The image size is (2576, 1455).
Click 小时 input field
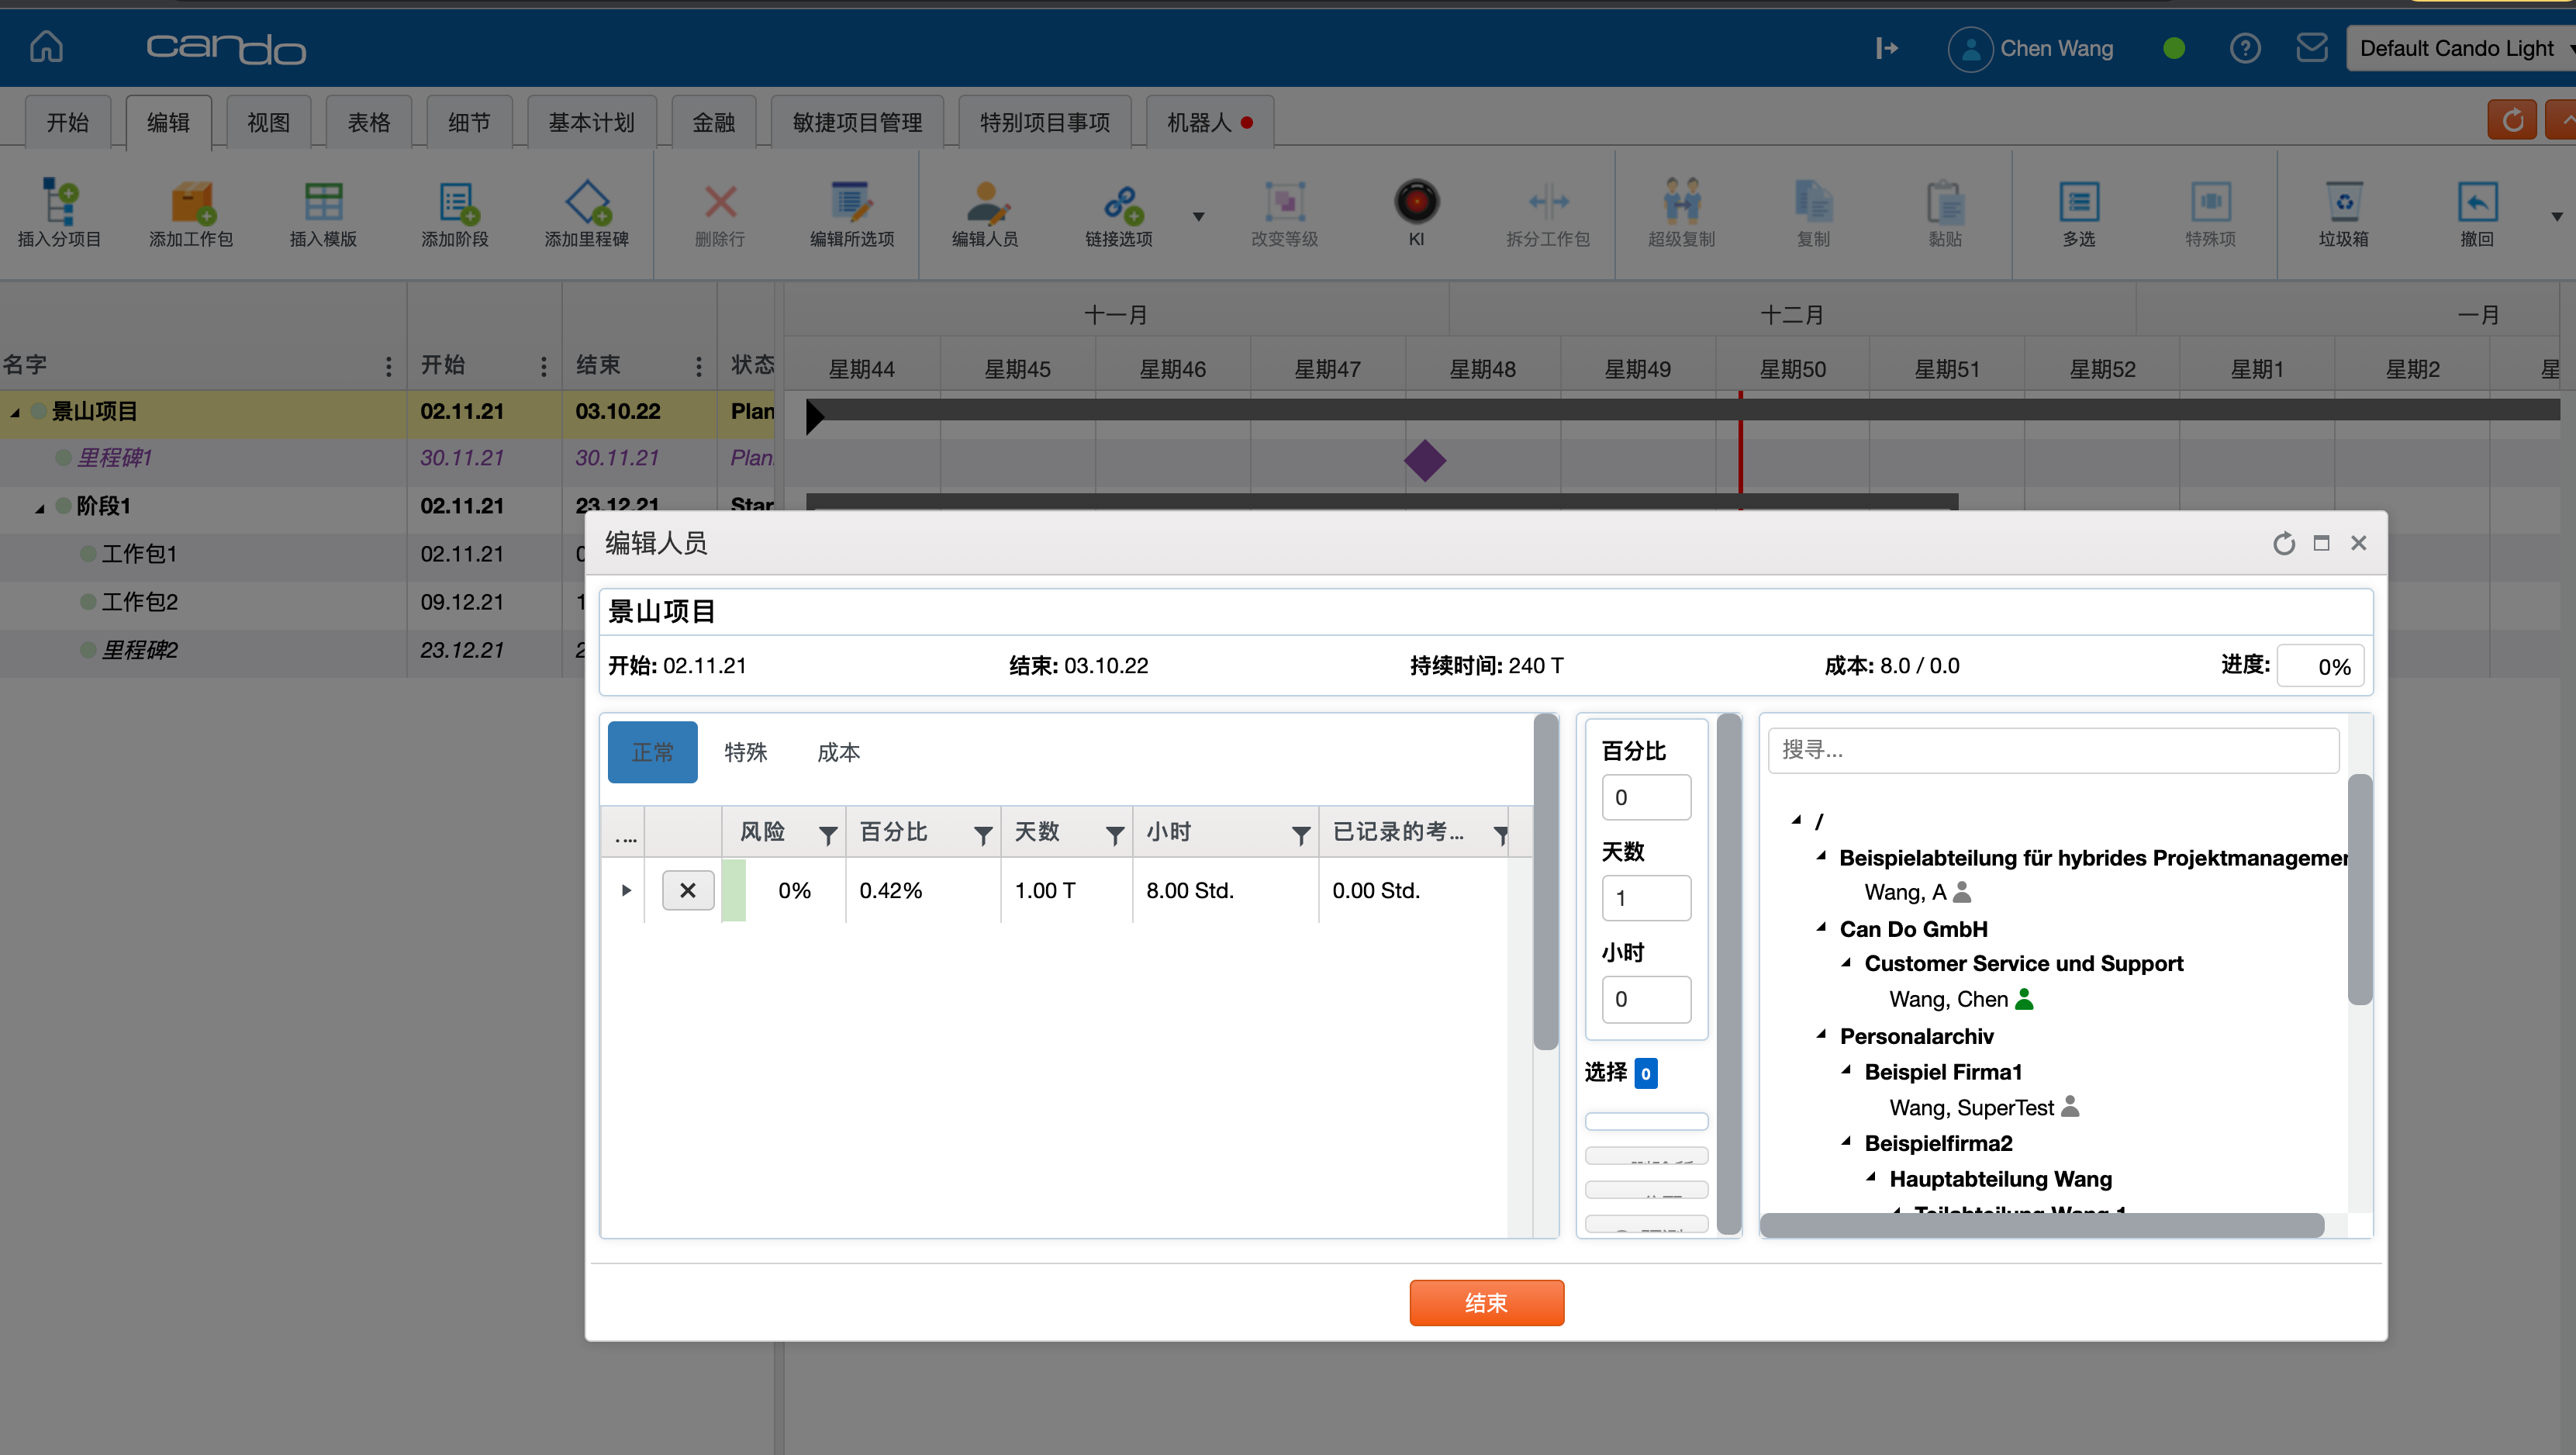click(1646, 999)
